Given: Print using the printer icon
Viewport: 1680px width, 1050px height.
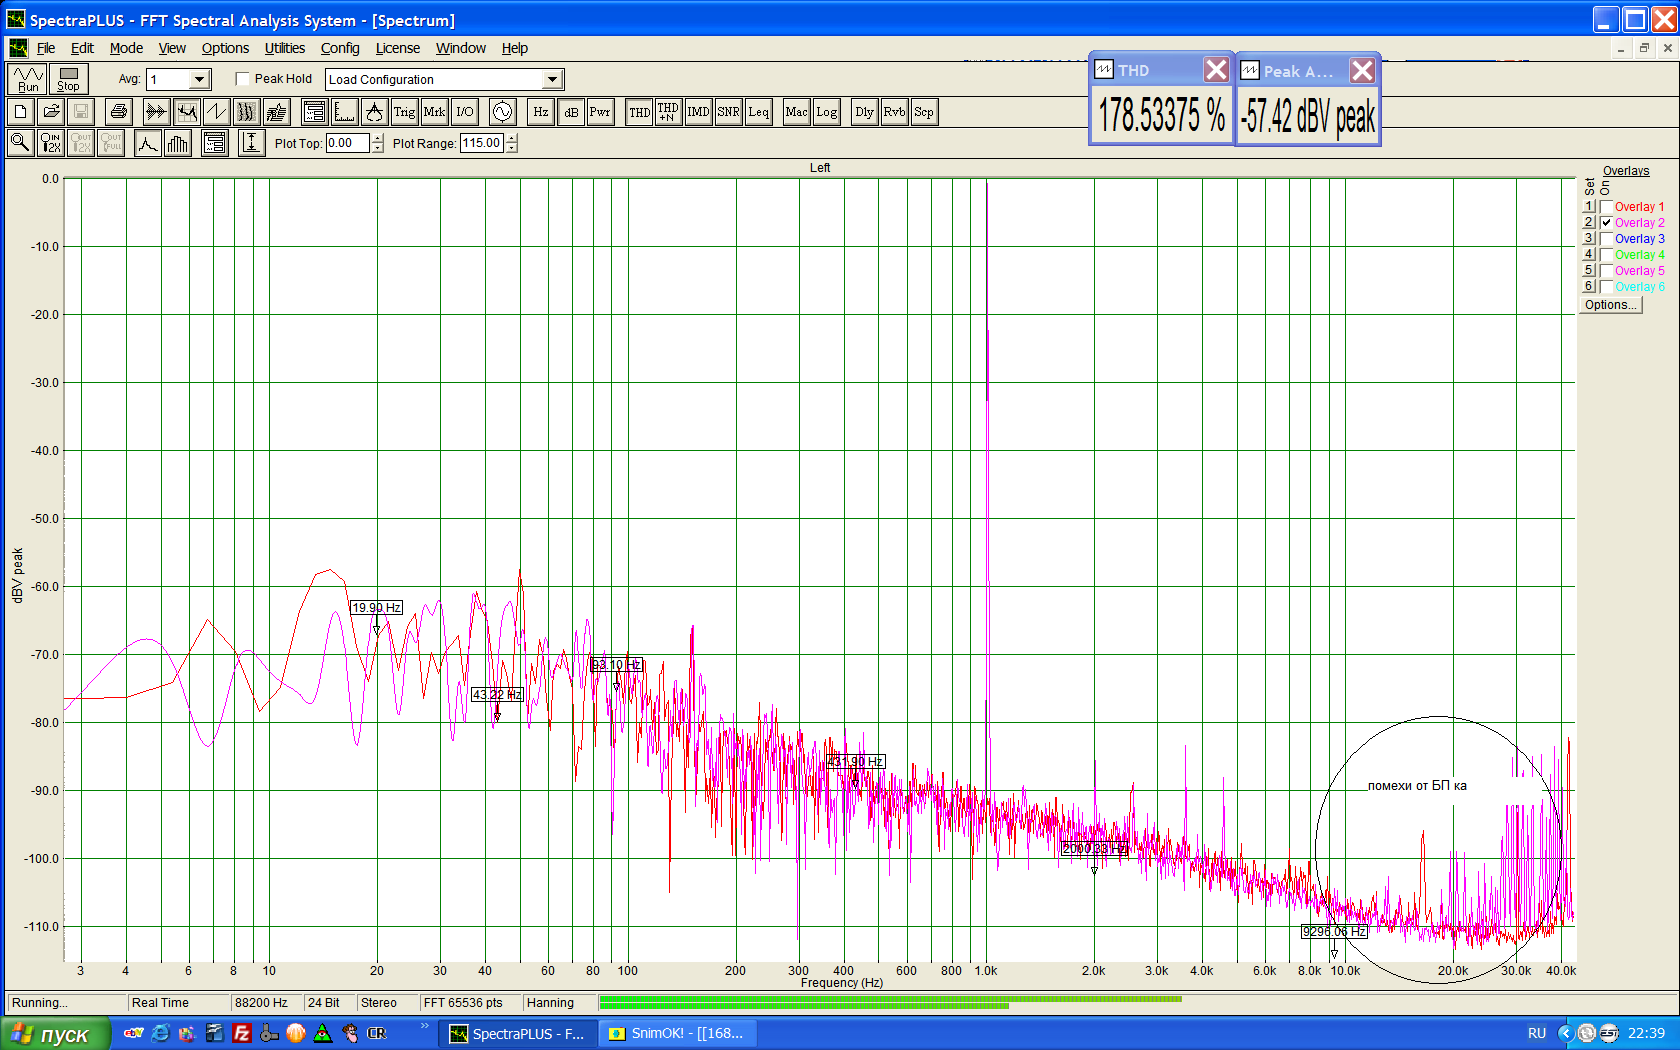Looking at the screenshot, I should click(x=118, y=112).
